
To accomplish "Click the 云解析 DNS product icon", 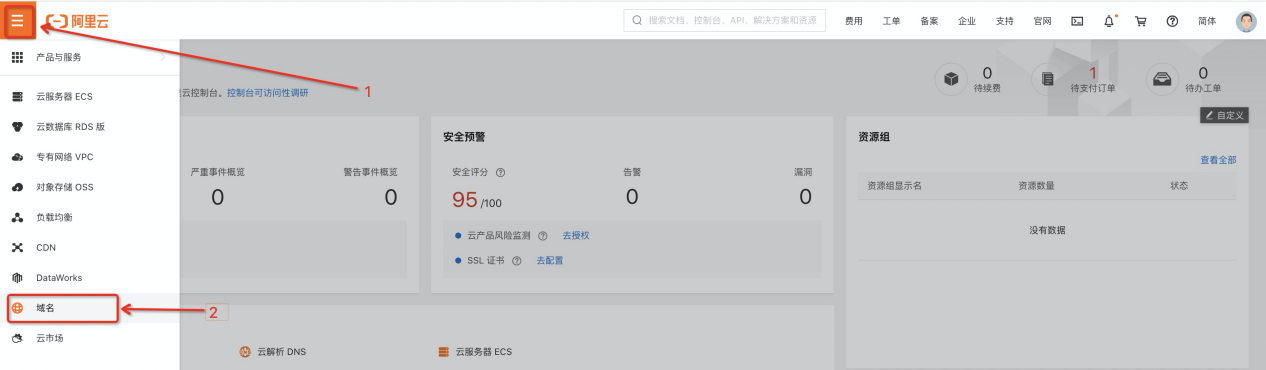I will coord(245,352).
